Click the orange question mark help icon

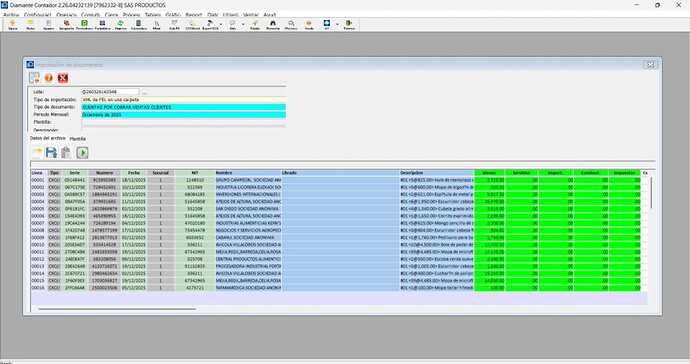click(x=49, y=78)
